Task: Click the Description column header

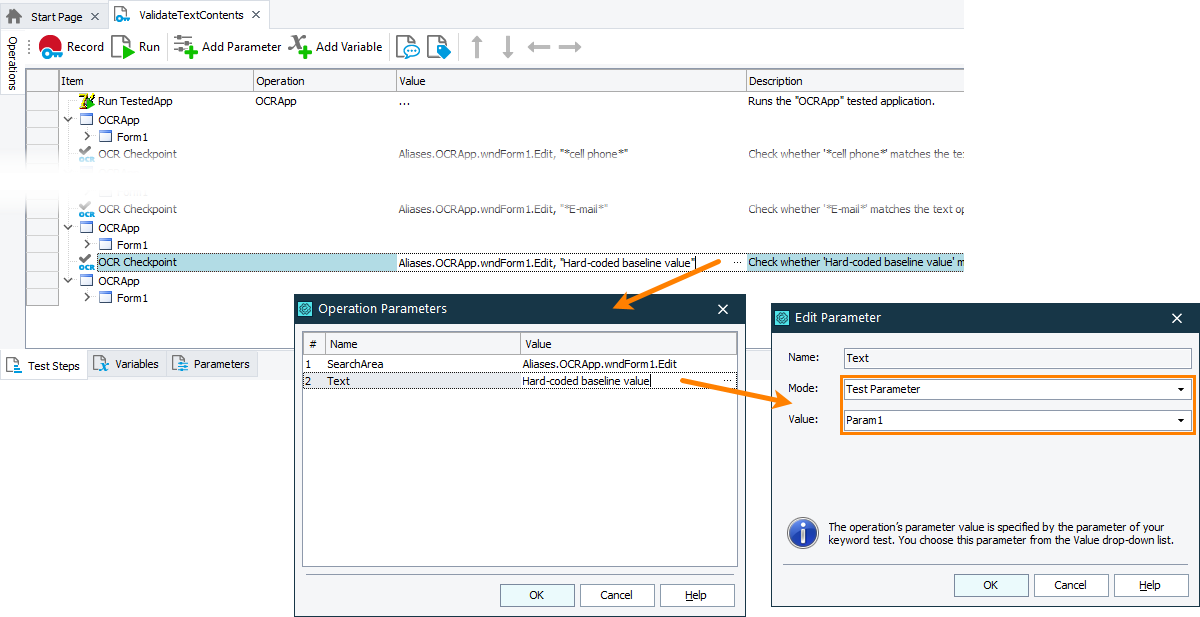Action: click(855, 81)
